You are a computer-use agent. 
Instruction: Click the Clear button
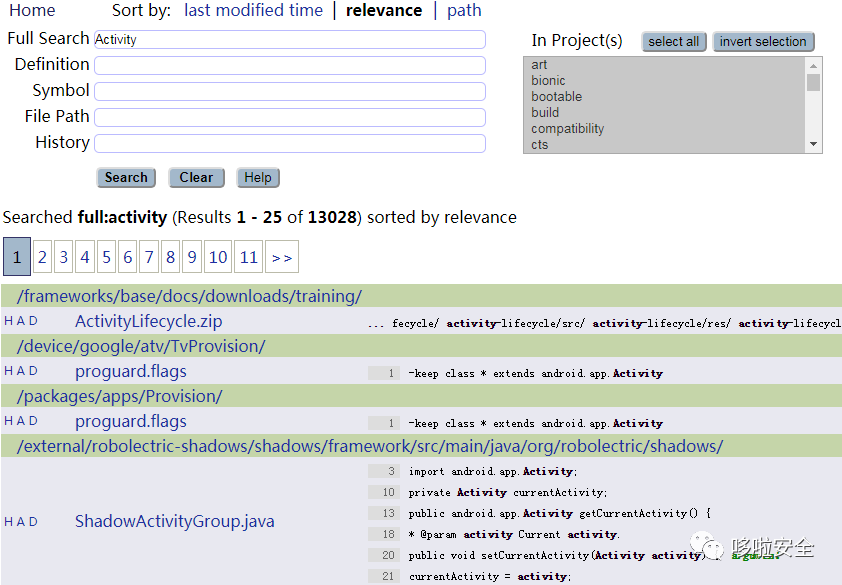[x=196, y=178]
